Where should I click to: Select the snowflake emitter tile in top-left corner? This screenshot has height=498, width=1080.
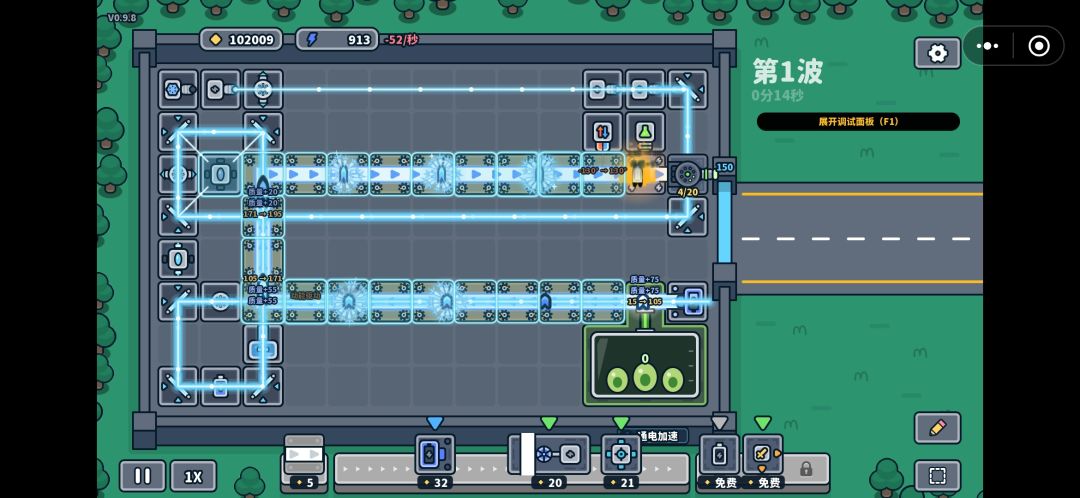(x=178, y=89)
